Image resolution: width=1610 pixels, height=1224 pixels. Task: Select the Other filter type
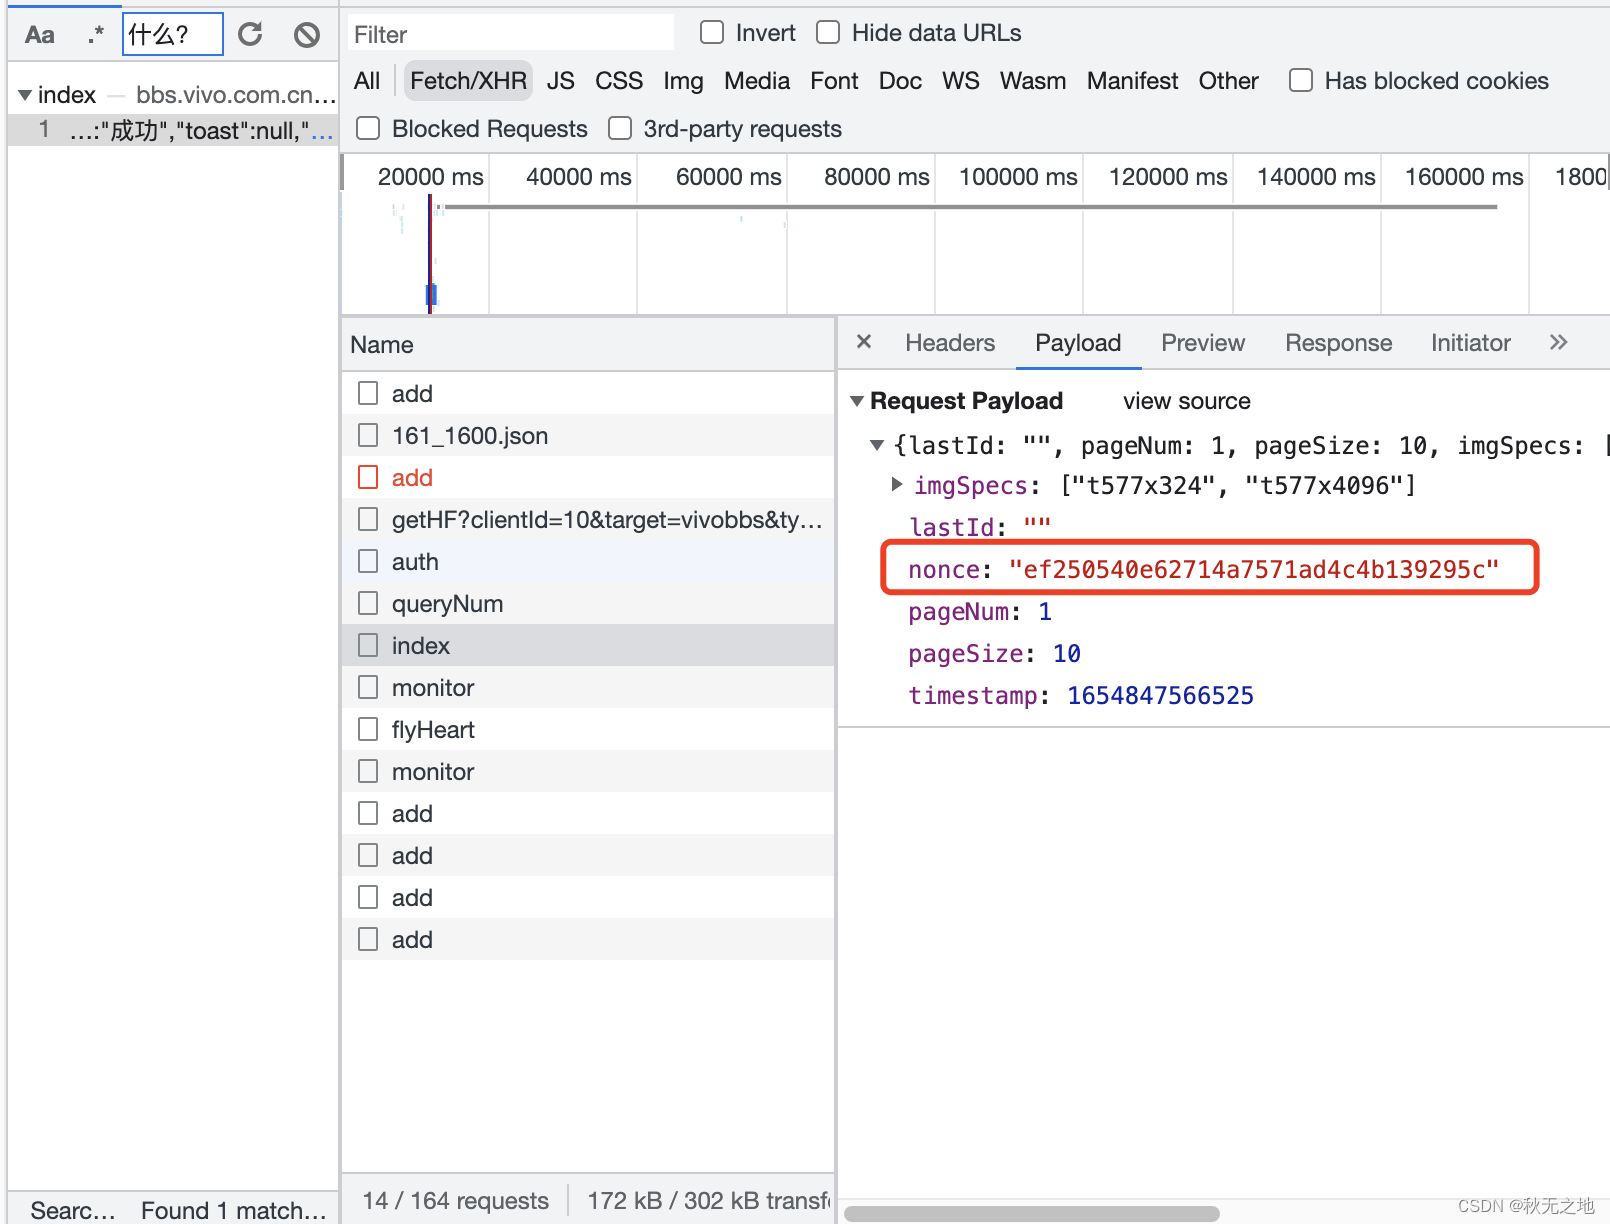pos(1228,81)
